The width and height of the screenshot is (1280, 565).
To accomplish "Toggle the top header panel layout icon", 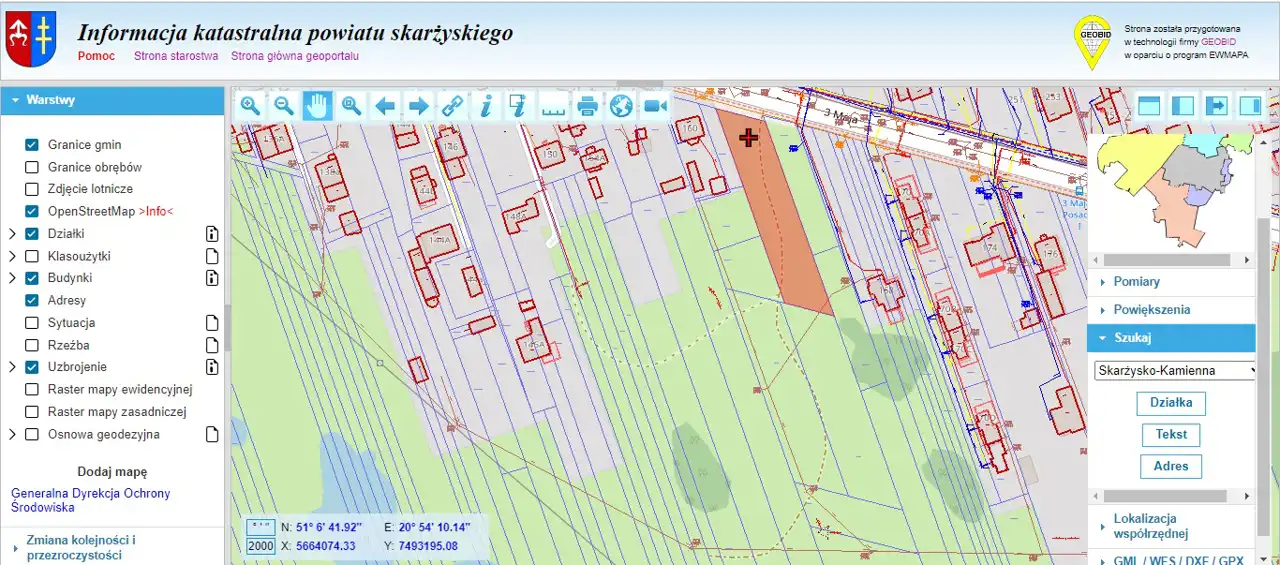I will pyautogui.click(x=1149, y=106).
